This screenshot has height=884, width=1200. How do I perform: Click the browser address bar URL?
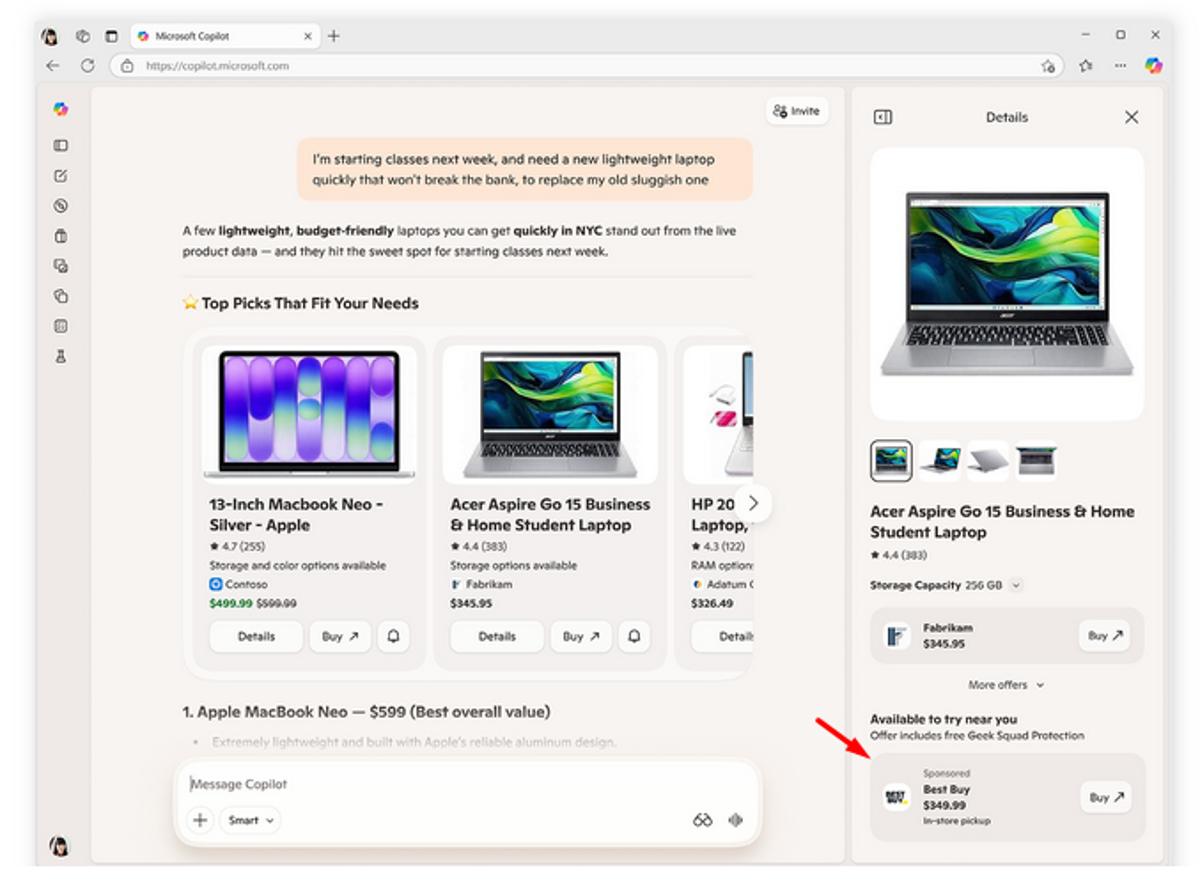tap(217, 66)
